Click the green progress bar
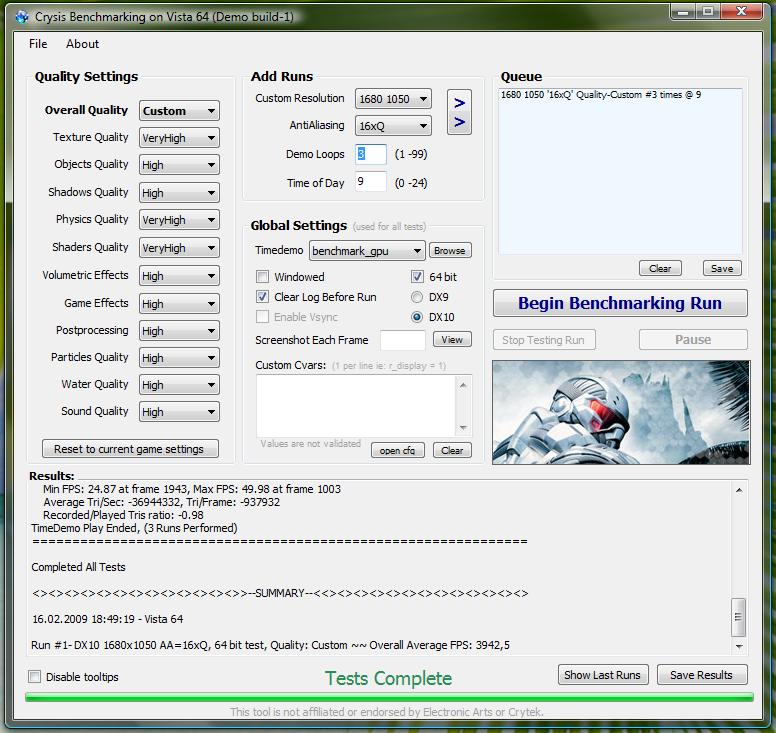 (x=389, y=697)
